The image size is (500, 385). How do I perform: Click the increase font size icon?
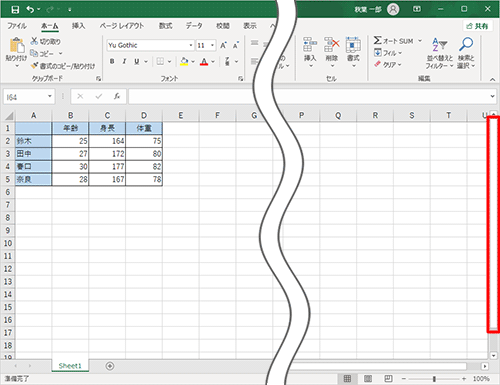pos(223,45)
